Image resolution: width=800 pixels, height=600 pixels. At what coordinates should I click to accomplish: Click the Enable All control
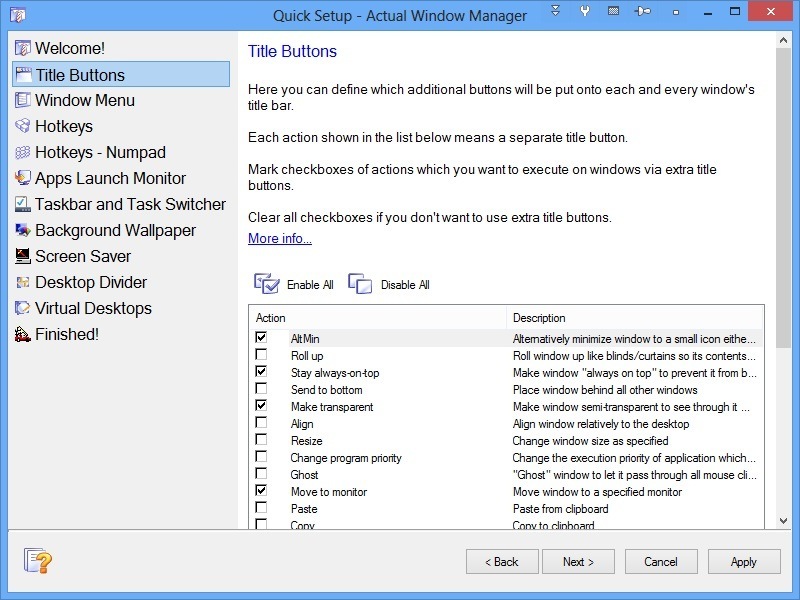click(293, 284)
